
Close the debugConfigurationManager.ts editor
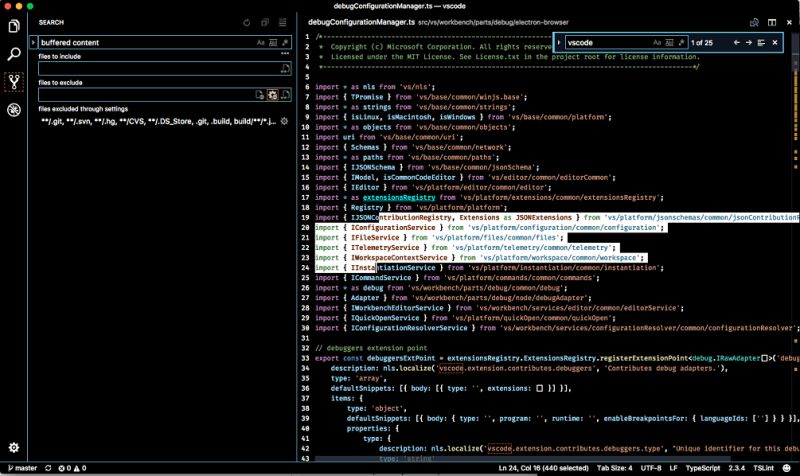789,22
